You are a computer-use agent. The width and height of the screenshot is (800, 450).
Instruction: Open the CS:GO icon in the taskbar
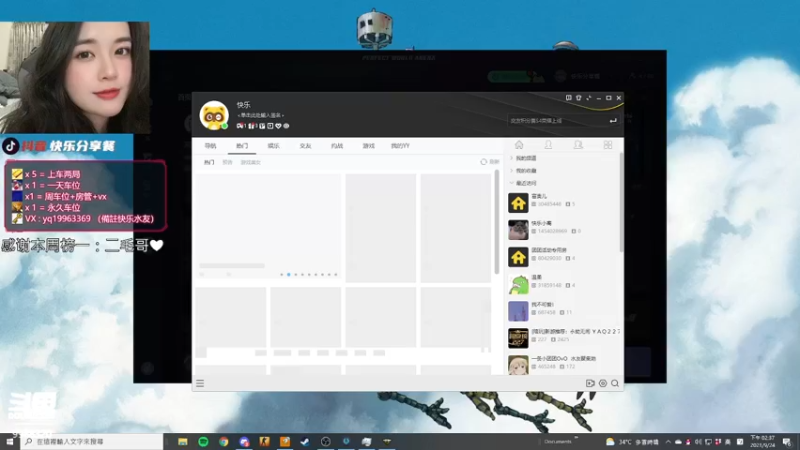point(264,441)
